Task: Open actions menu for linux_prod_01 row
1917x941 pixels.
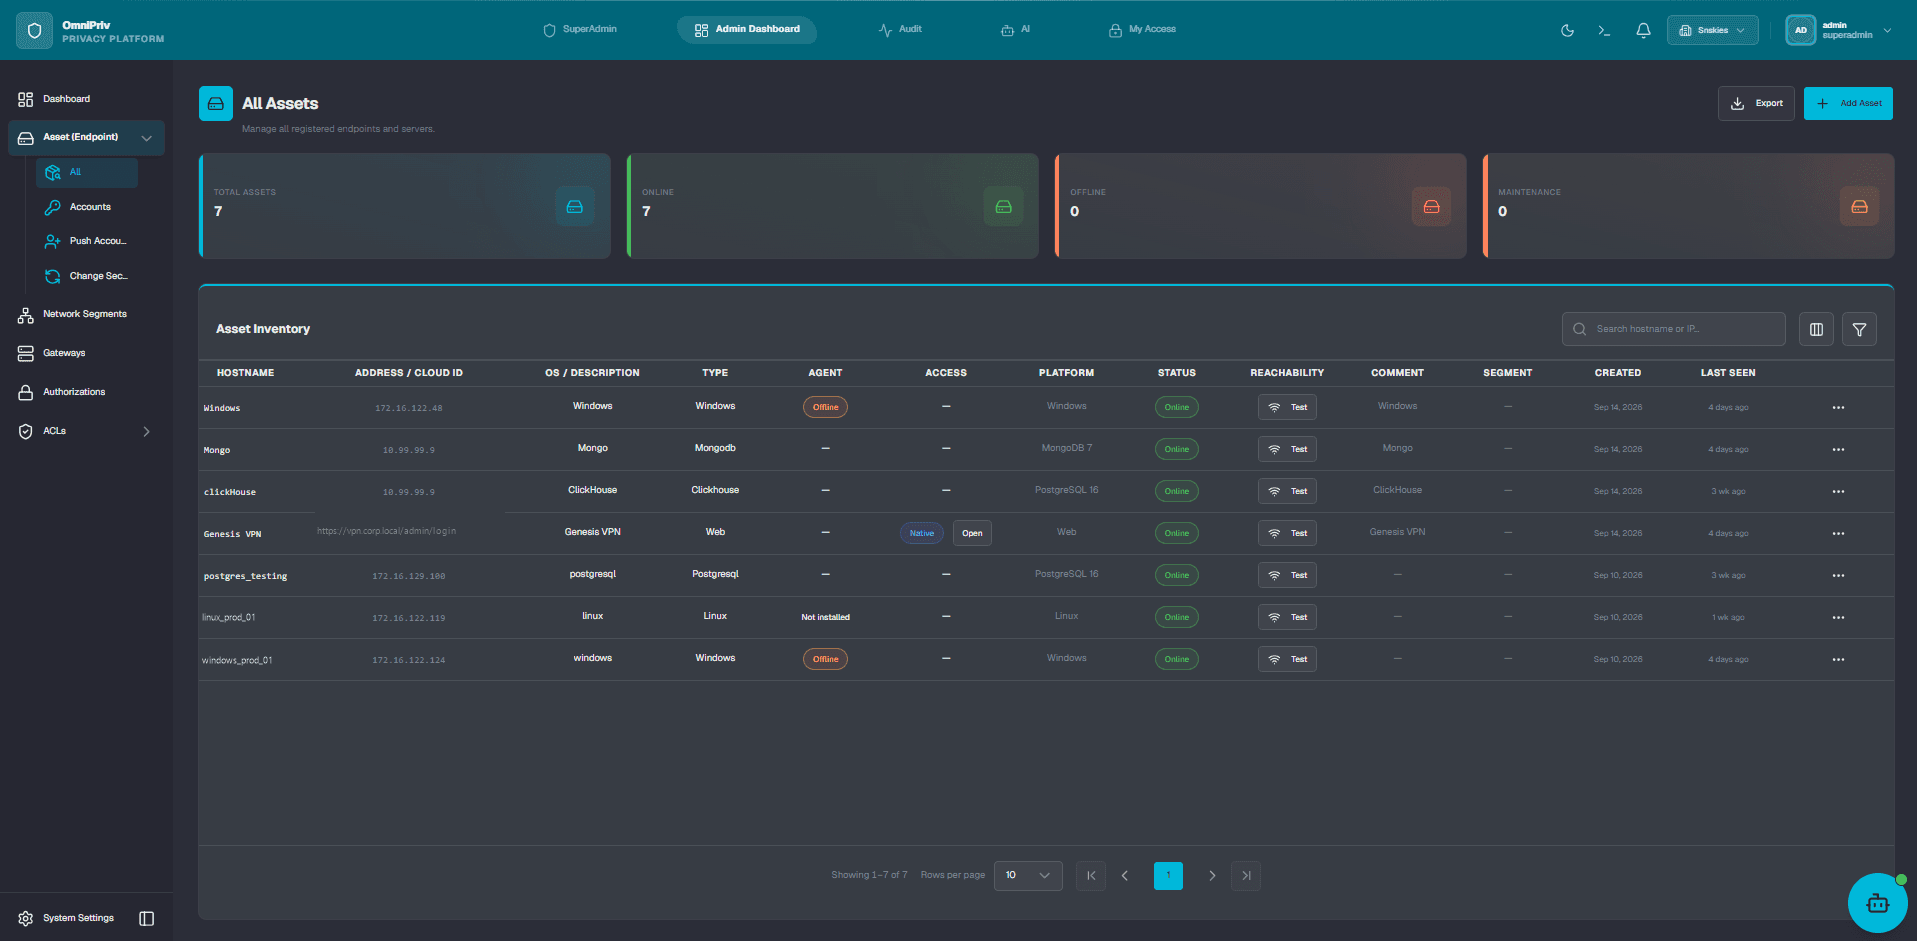Action: click(1838, 618)
